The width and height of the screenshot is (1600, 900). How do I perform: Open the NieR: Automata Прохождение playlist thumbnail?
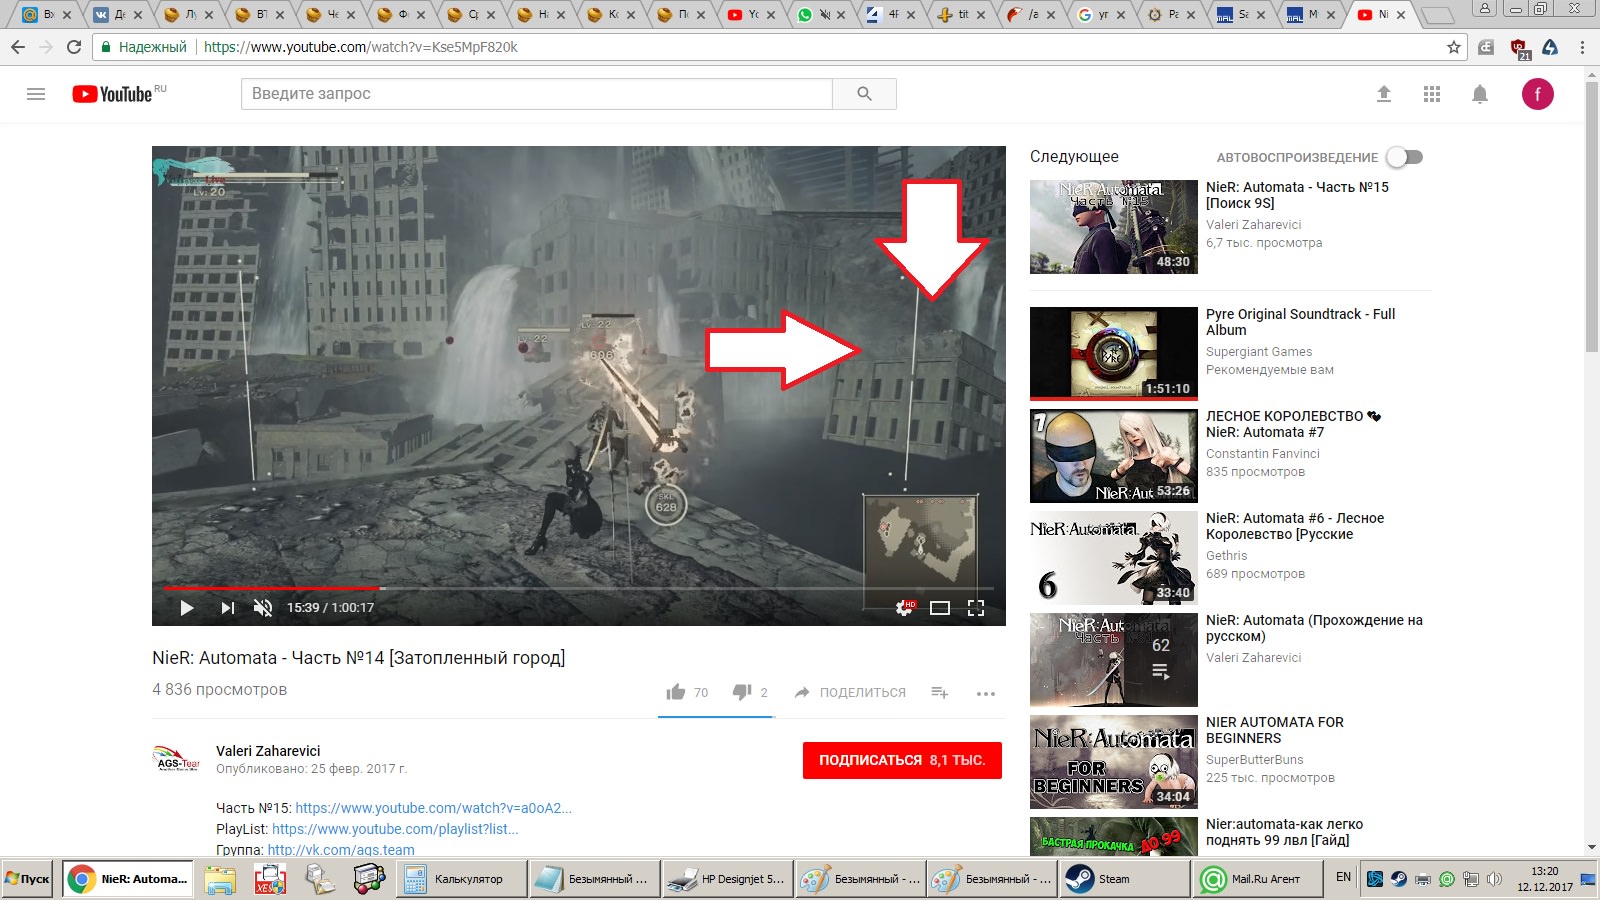pos(1114,660)
